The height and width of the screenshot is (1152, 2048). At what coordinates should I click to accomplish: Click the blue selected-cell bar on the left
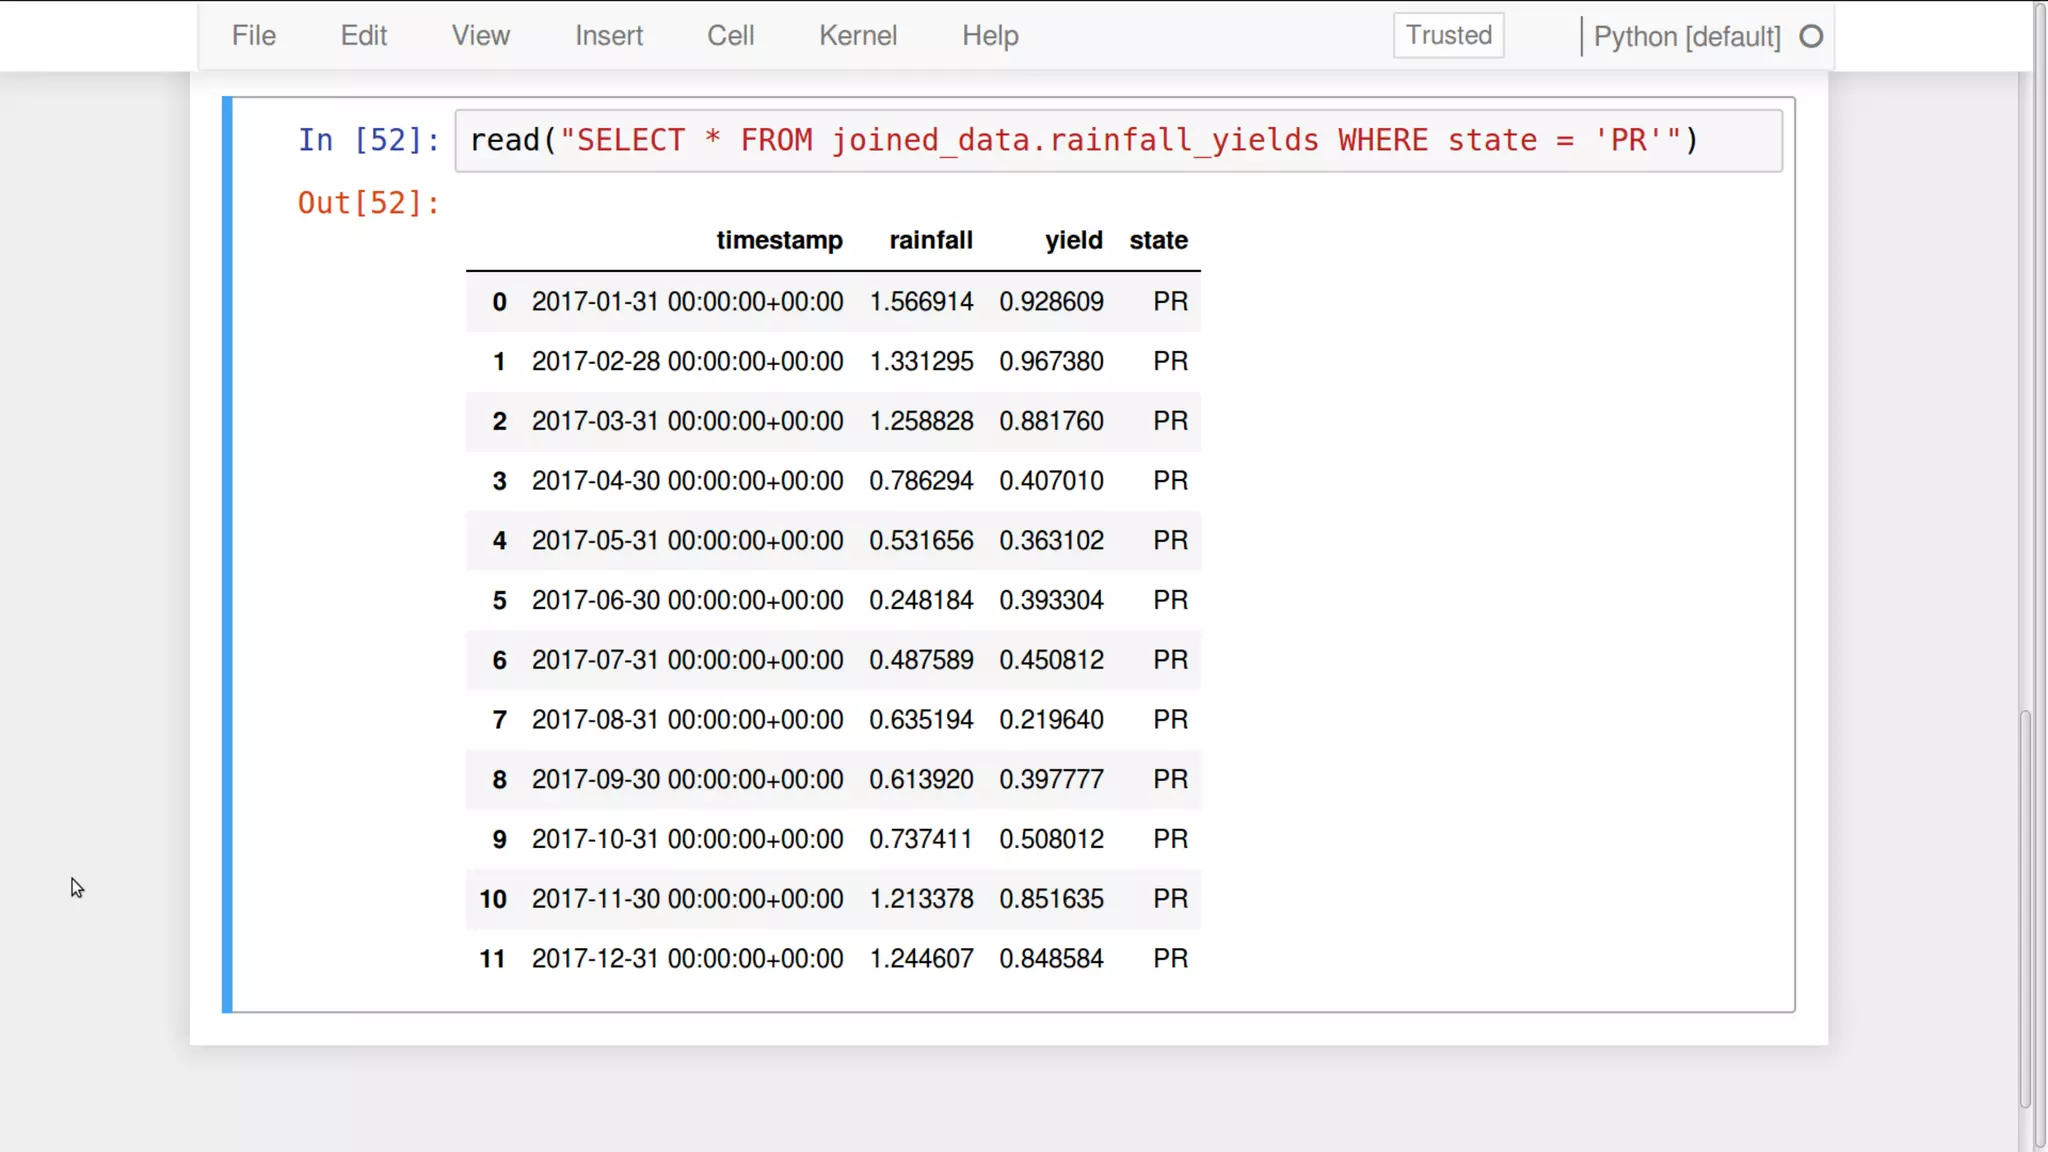228,554
